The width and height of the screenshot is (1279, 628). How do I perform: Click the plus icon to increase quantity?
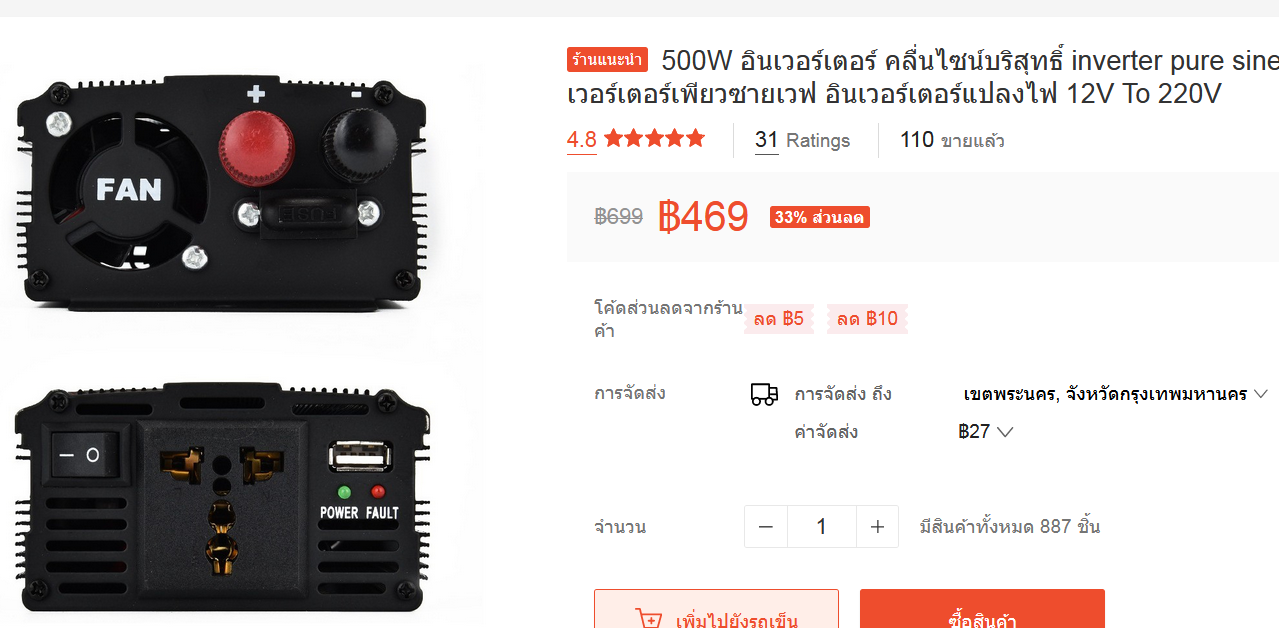[x=877, y=526]
